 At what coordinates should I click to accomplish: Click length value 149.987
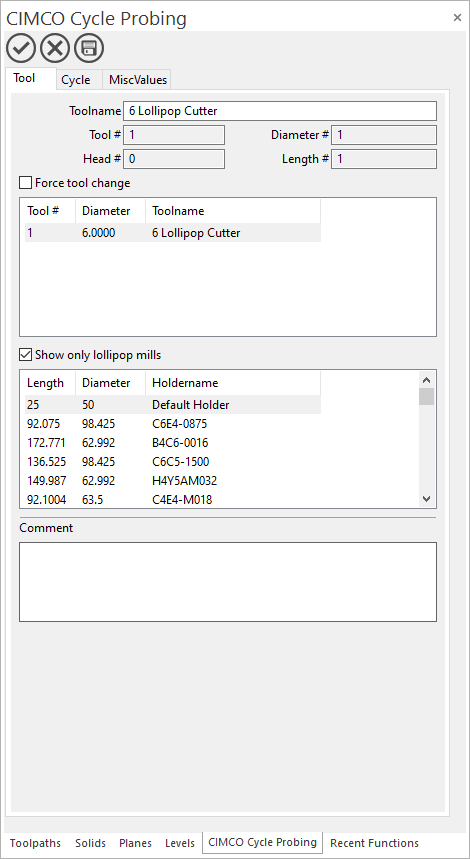pyautogui.click(x=47, y=481)
